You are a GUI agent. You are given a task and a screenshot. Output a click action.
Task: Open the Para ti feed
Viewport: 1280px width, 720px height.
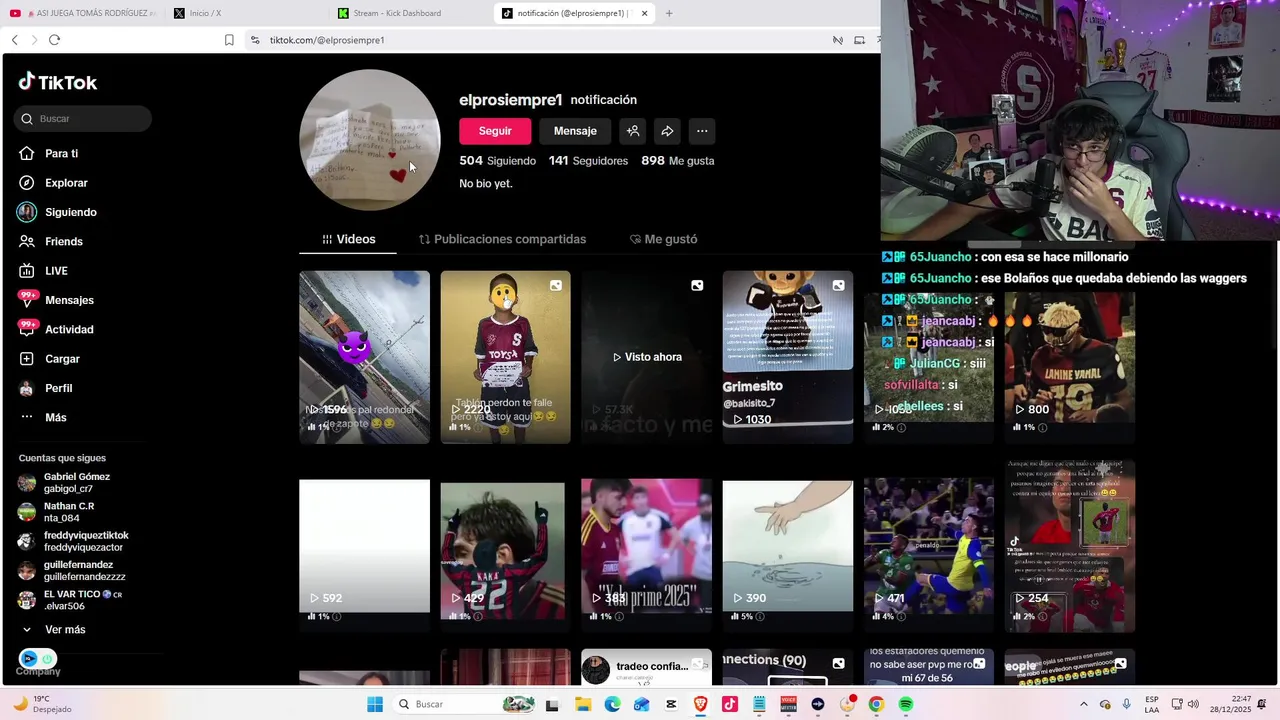click(x=61, y=154)
